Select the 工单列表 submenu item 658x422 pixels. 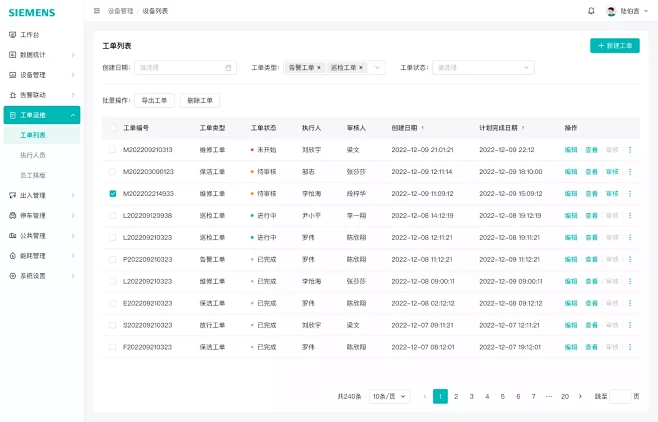42,135
